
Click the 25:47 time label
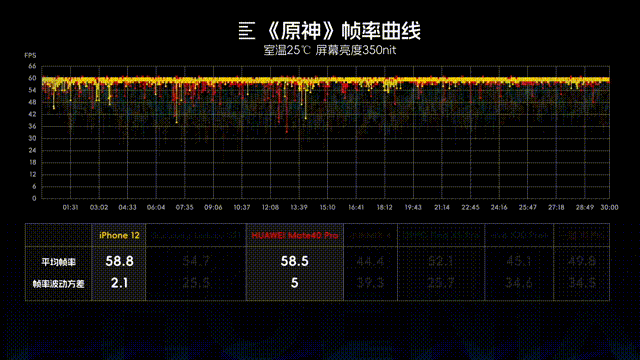527,207
